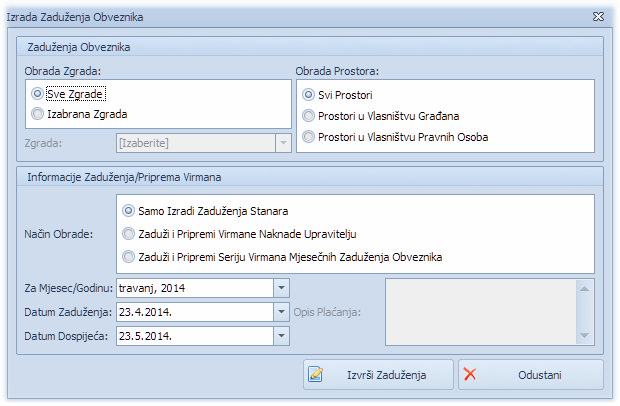
Task: Open the Datum Zaduženja date picker
Action: tap(279, 312)
